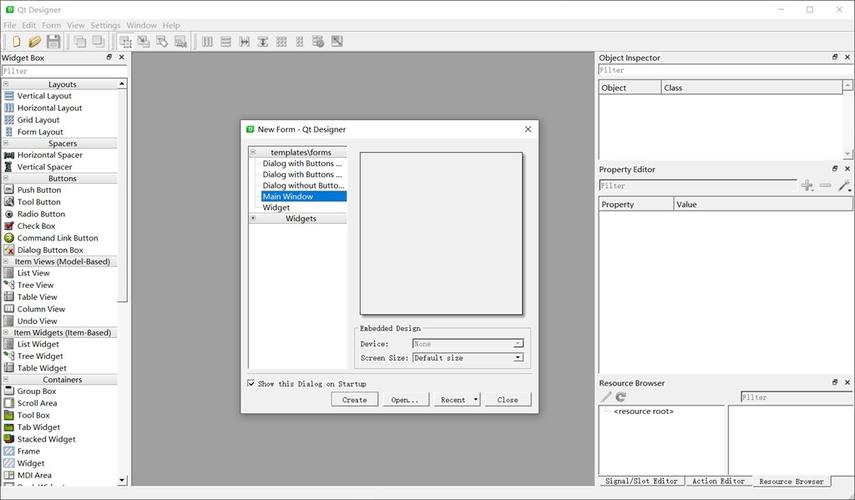This screenshot has width=855, height=500.
Task: Click the Horizontal Spacer widget icon
Action: pyautogui.click(x=9, y=155)
